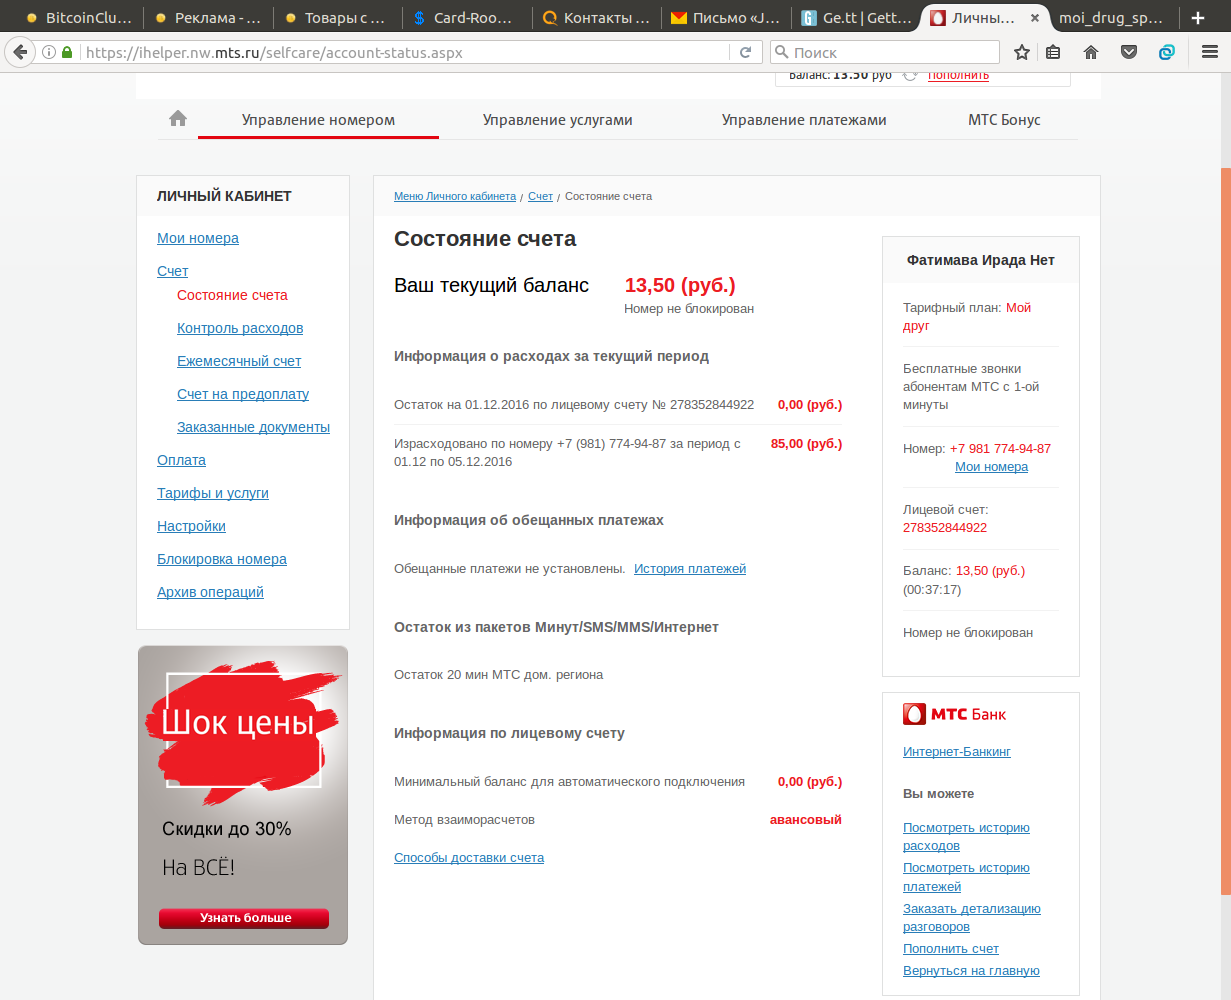Go to browser home page icon
Image resolution: width=1231 pixels, height=1000 pixels.
(1091, 52)
